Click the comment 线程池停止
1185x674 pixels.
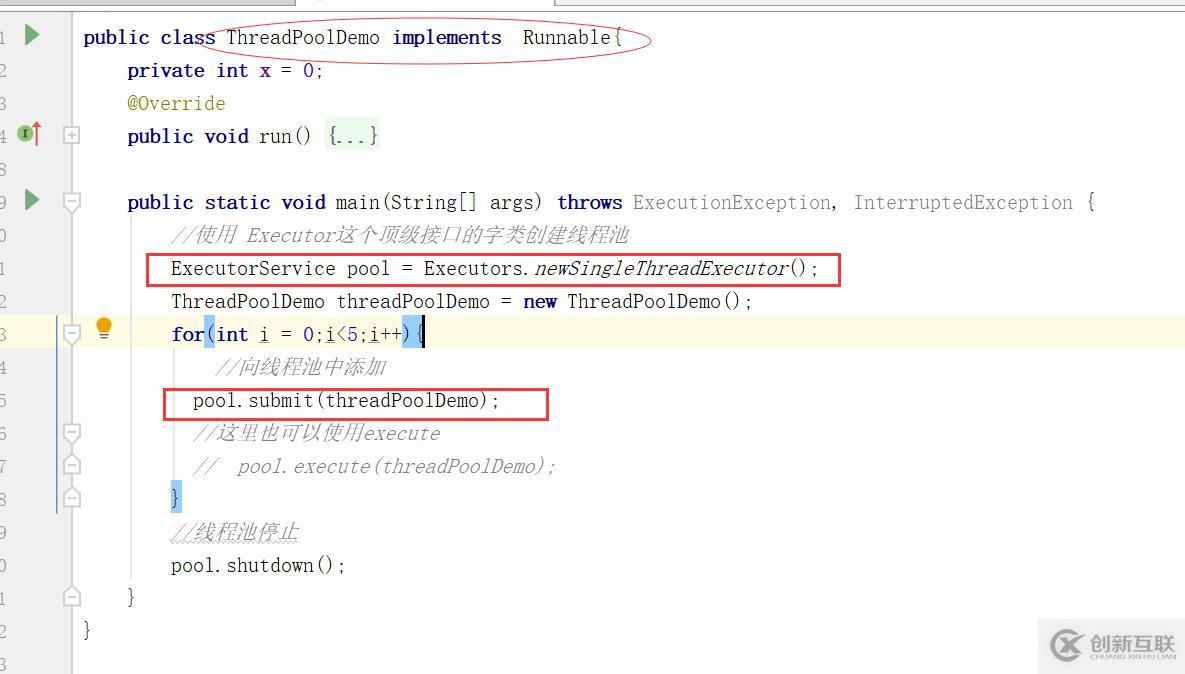coord(235,532)
